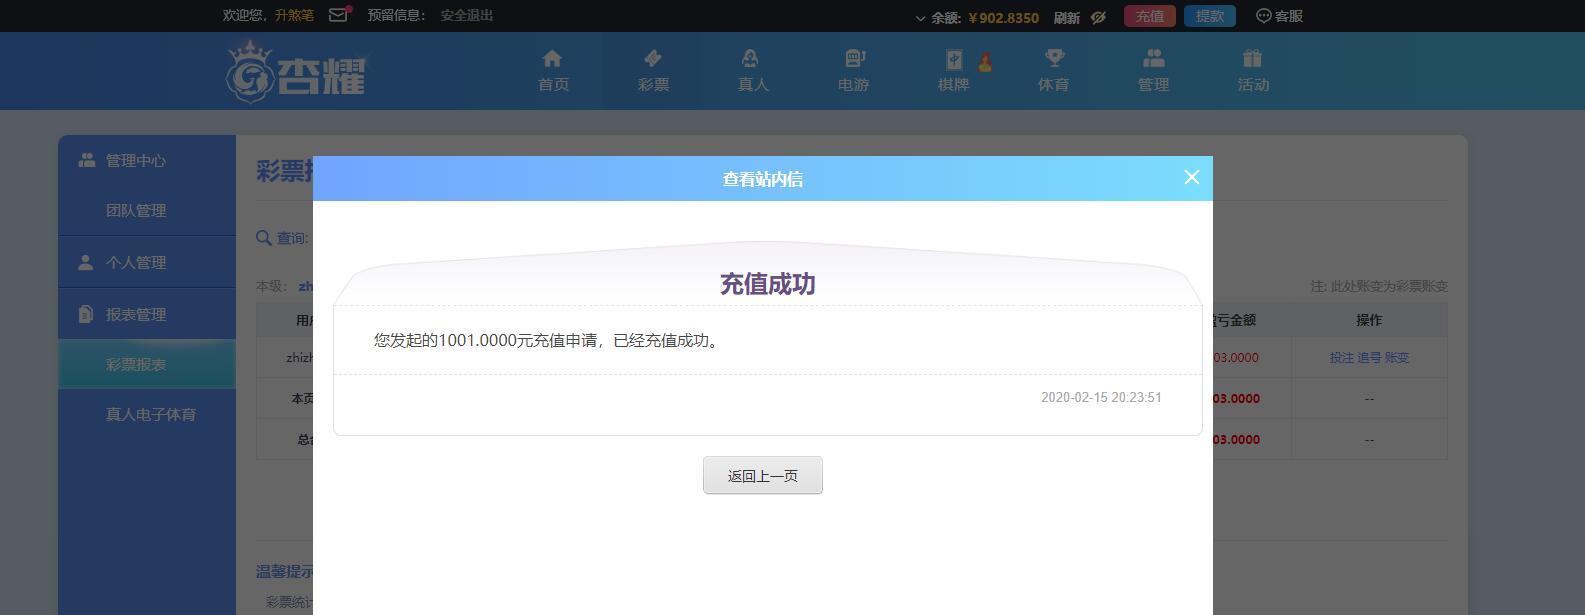Open the 真人 live casino navigation item

(753, 71)
